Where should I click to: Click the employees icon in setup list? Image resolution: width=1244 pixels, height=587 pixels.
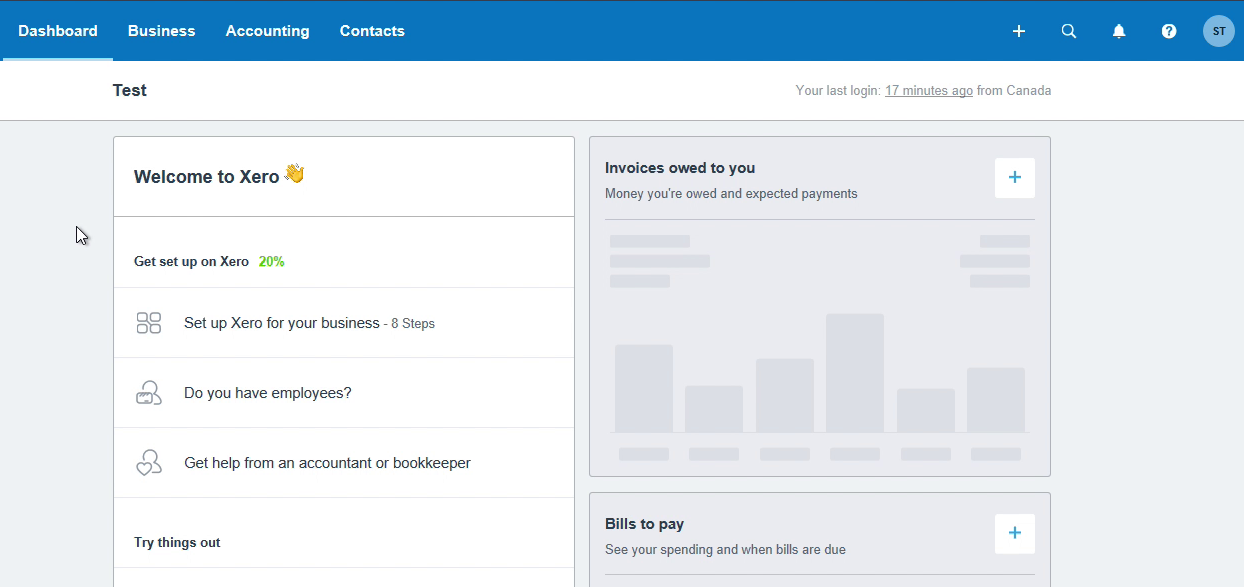[x=149, y=393]
